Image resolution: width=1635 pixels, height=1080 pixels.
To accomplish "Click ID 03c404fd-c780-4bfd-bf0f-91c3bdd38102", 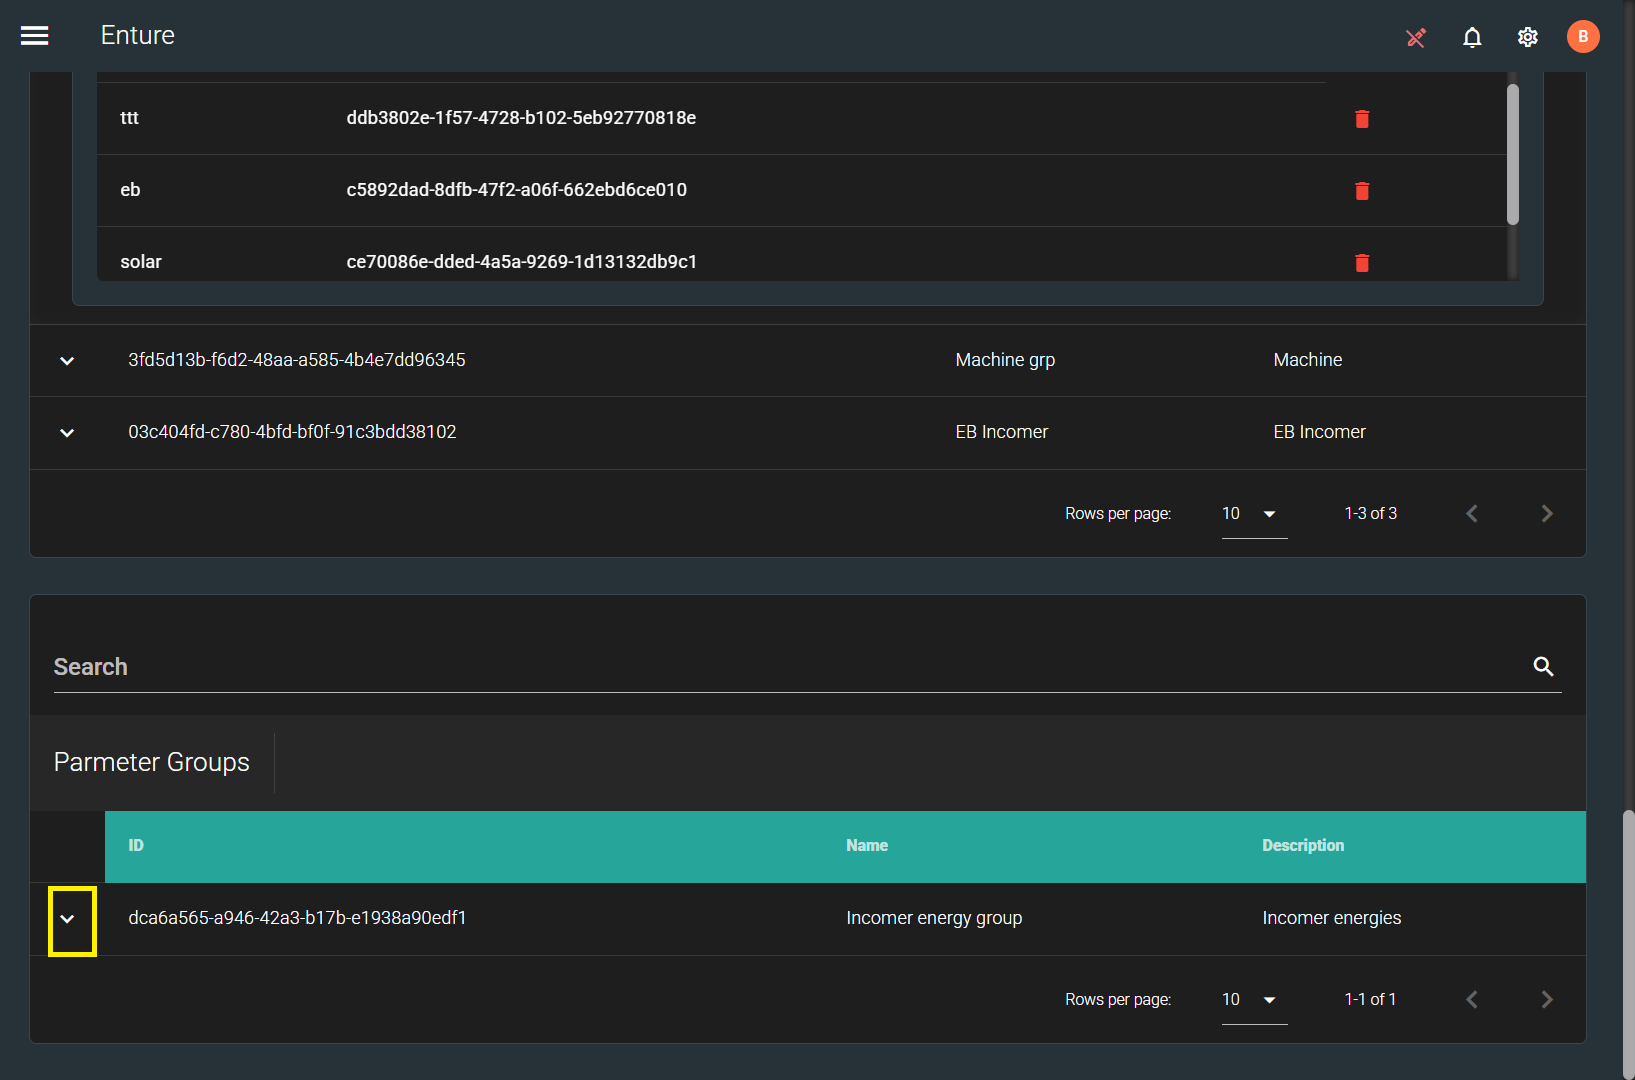I will pyautogui.click(x=292, y=432).
